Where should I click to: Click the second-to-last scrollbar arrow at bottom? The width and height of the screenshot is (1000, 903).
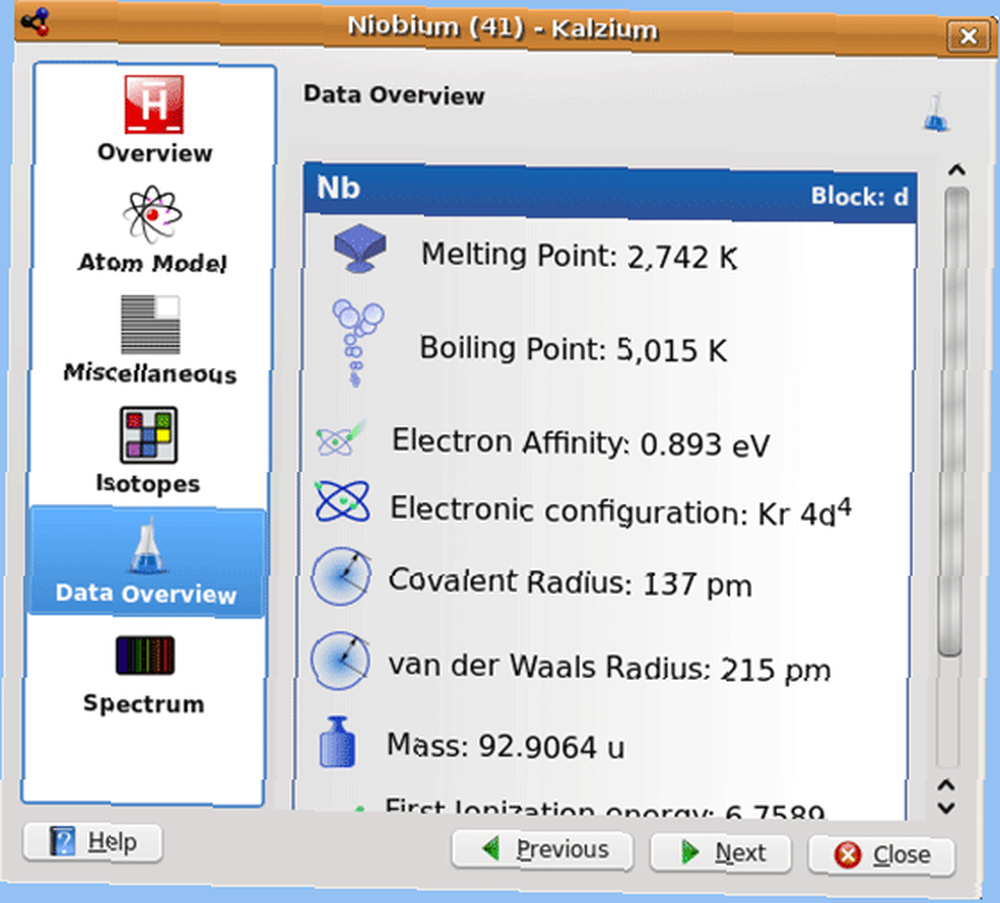946,785
